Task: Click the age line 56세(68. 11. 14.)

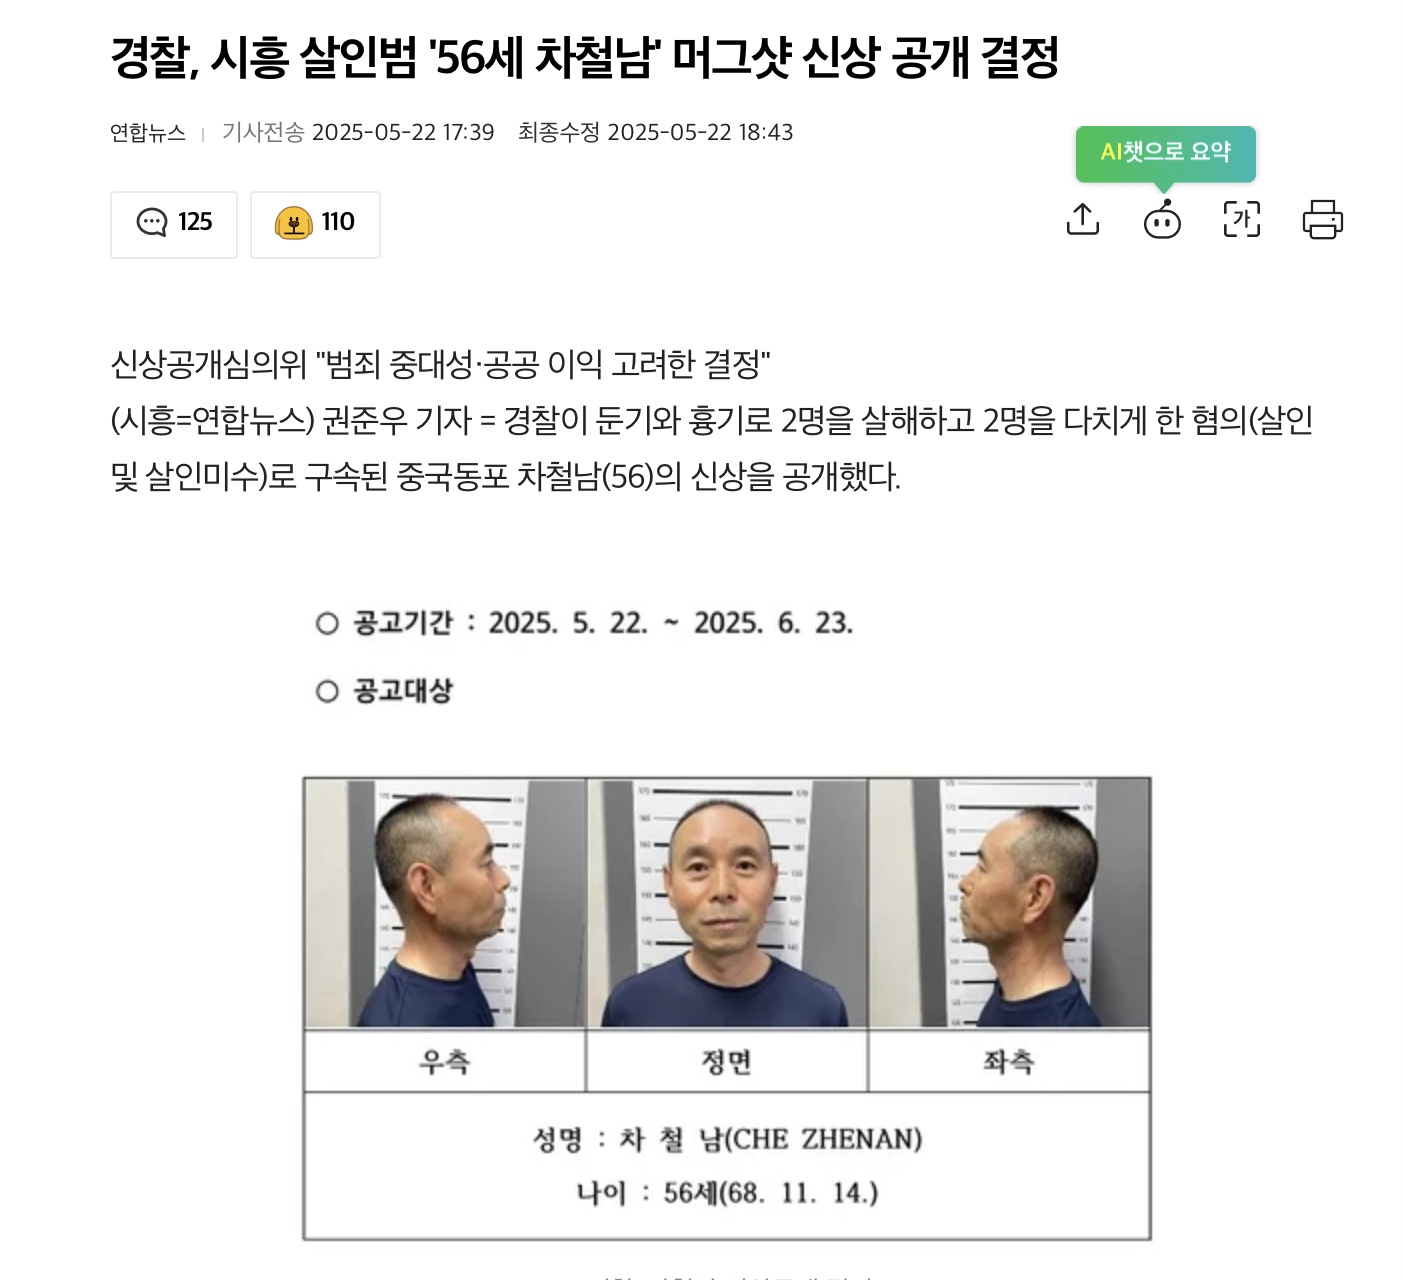Action: click(x=727, y=1193)
